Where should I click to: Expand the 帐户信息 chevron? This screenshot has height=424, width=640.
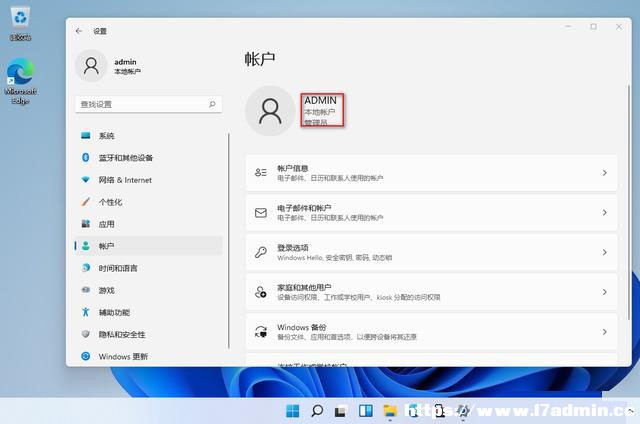pyautogui.click(x=604, y=173)
